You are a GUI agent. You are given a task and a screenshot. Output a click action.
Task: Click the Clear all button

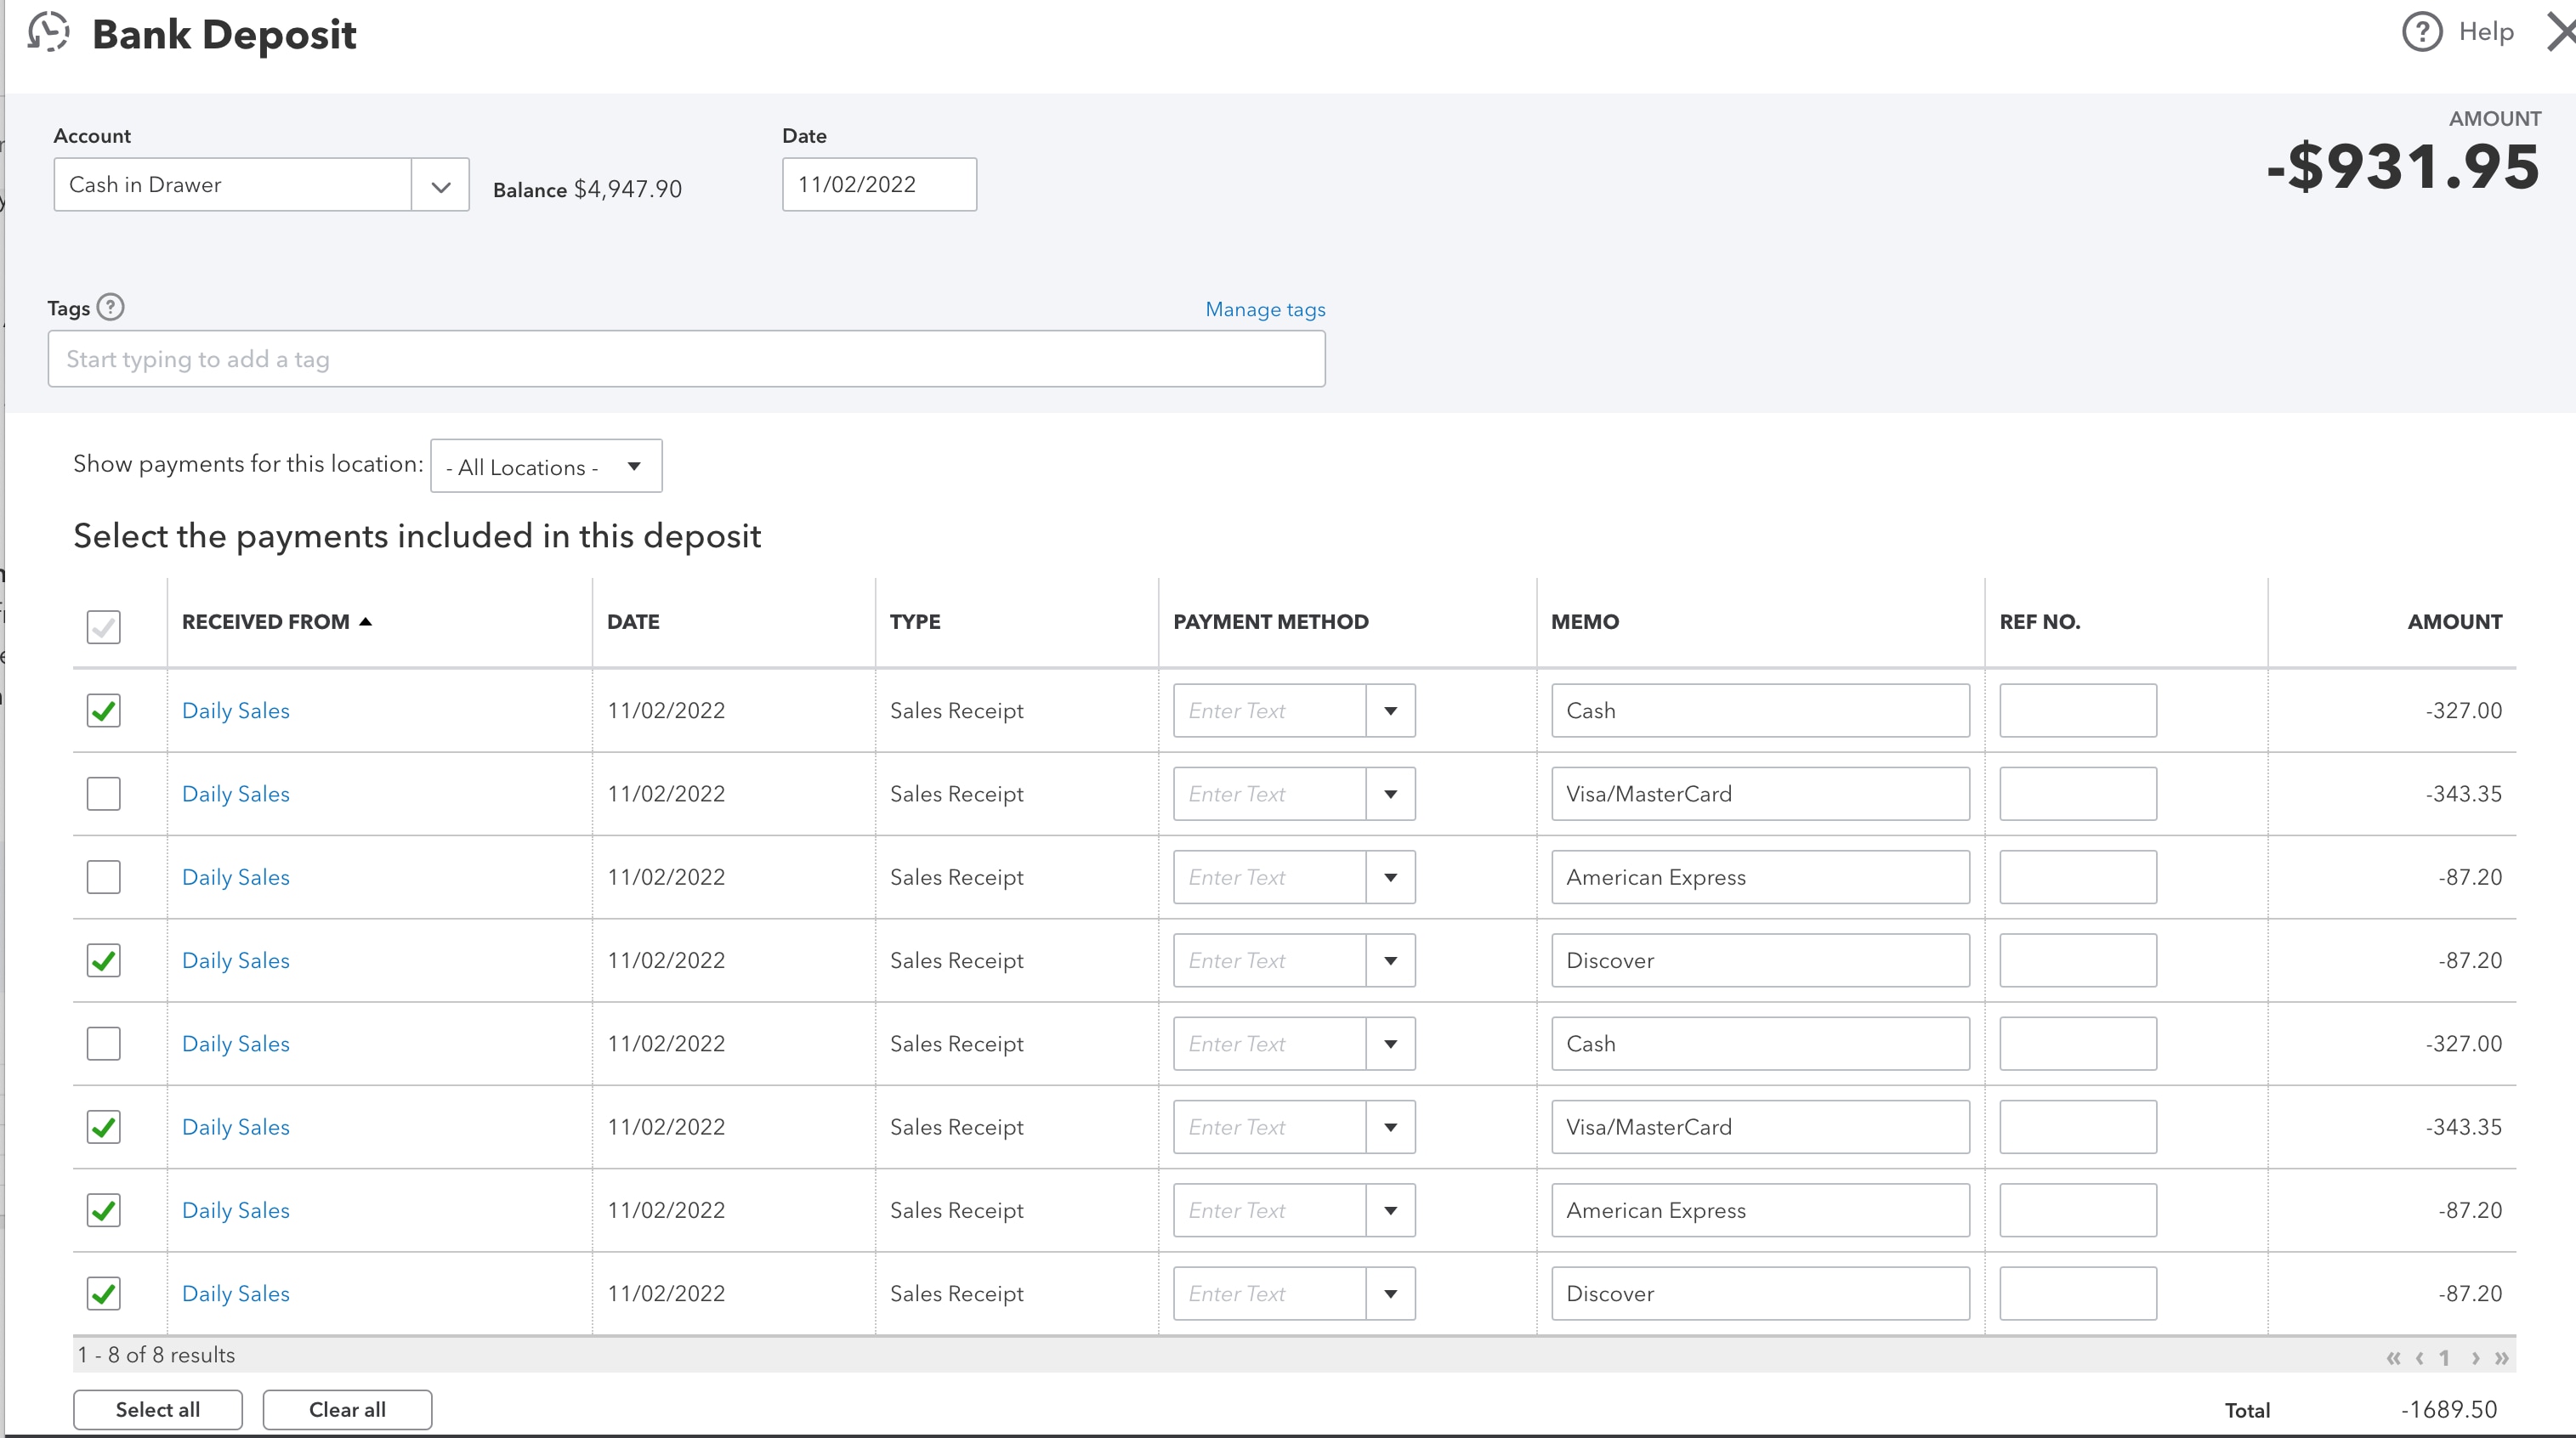pyautogui.click(x=347, y=1409)
